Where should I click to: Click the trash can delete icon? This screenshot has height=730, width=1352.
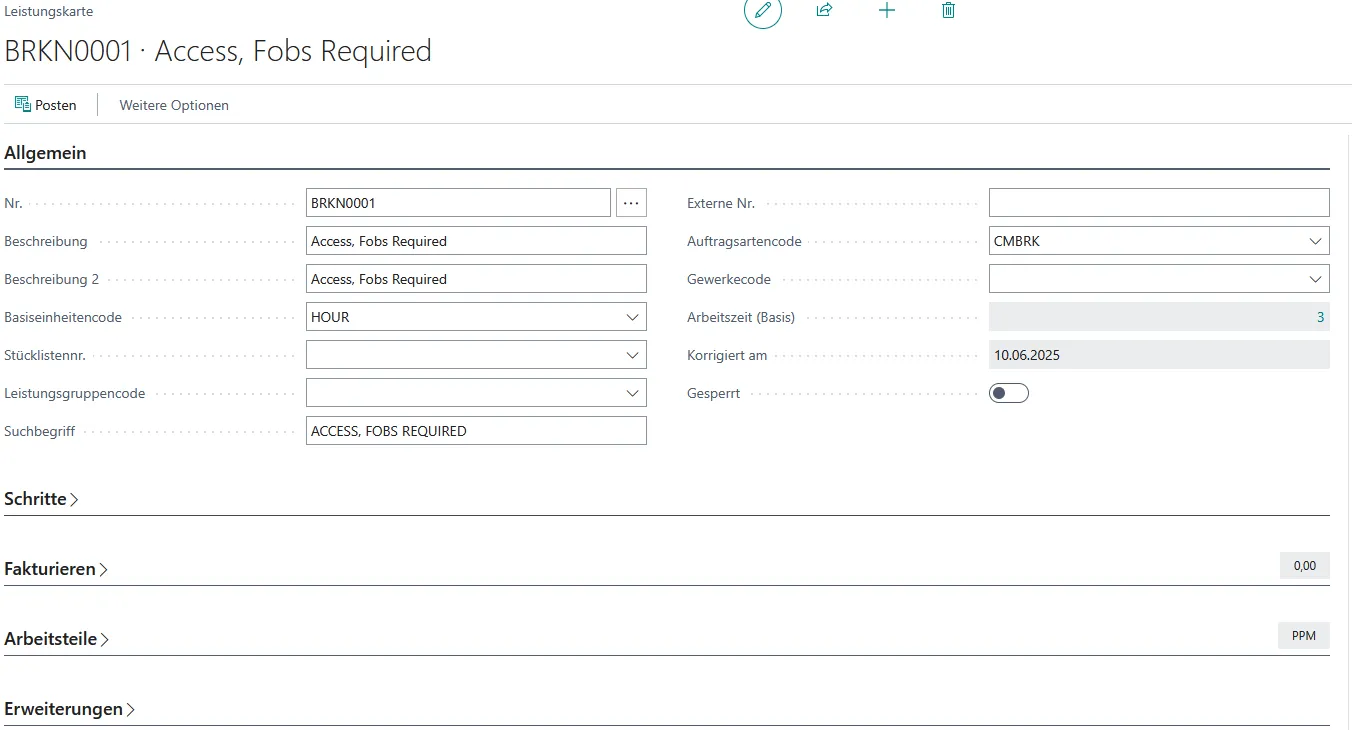click(949, 10)
